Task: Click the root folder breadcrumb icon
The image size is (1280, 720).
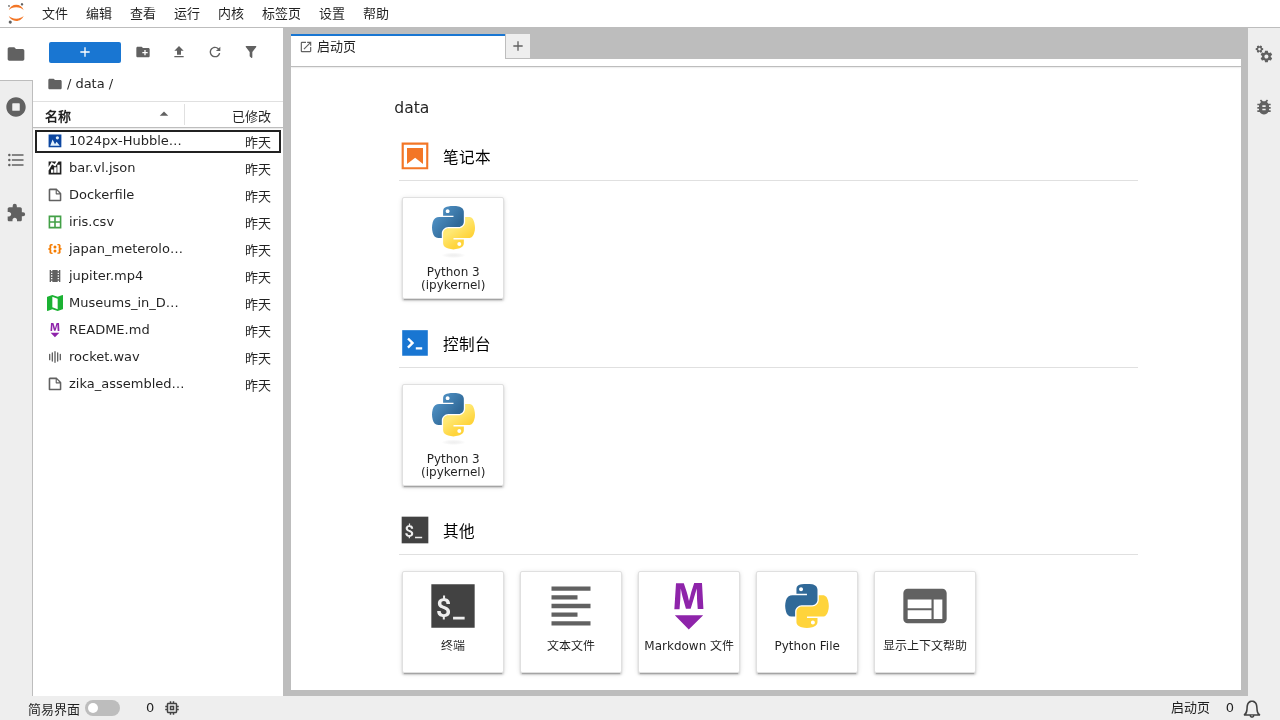Action: click(x=55, y=84)
